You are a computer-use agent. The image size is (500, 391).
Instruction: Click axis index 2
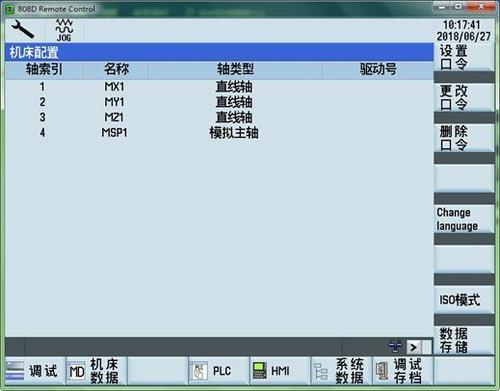(42, 102)
